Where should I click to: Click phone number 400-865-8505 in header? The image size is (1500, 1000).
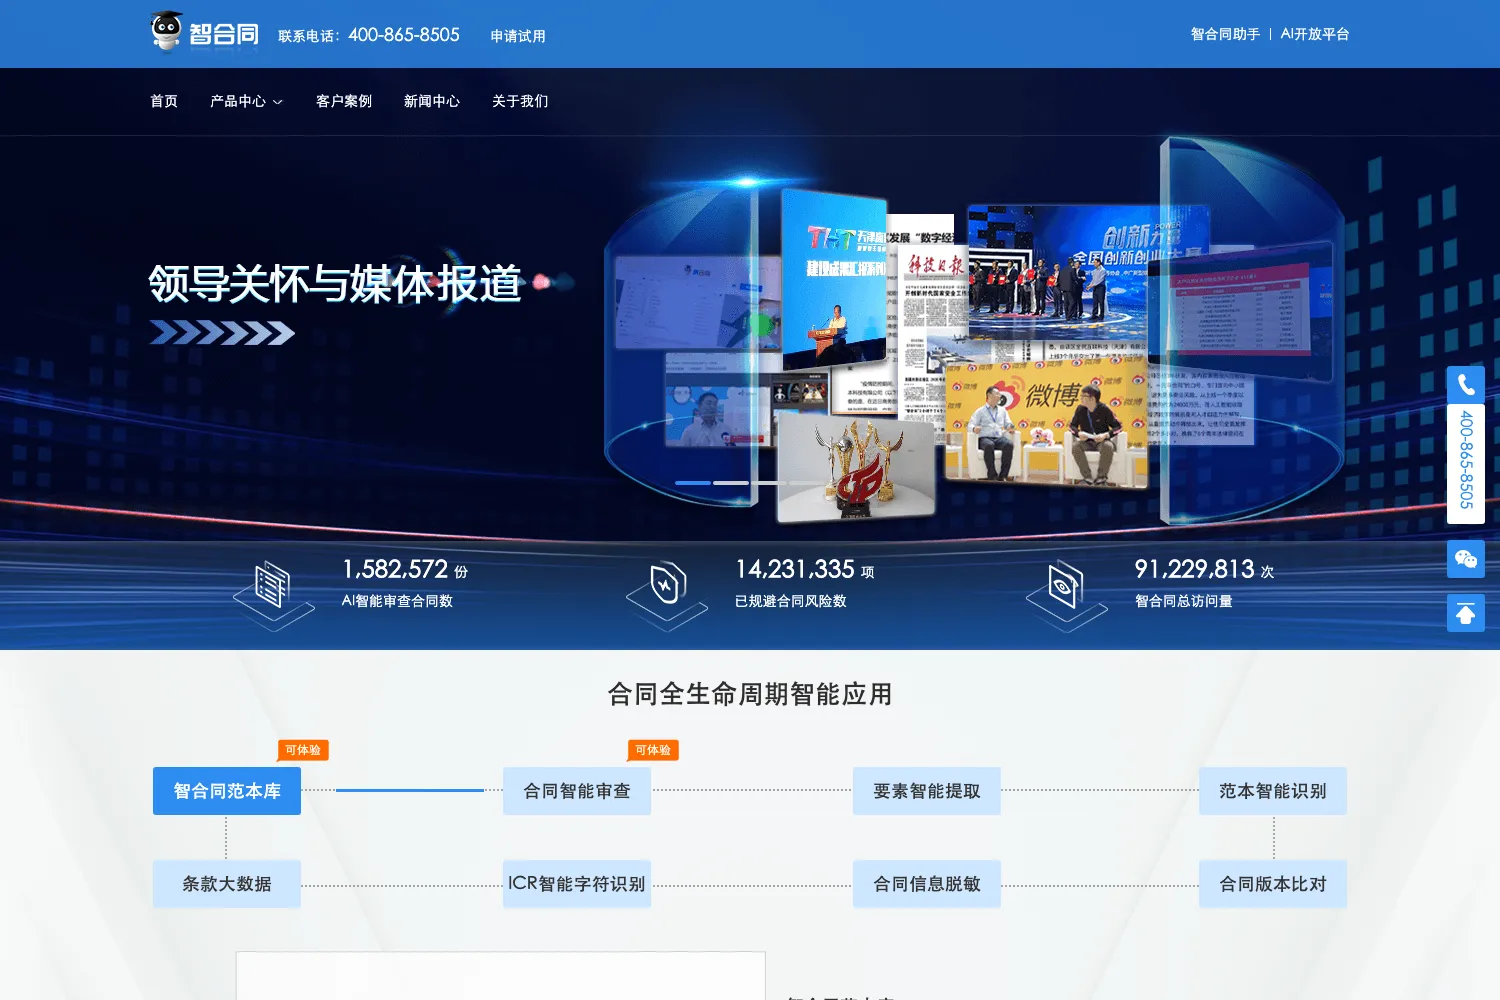point(404,35)
